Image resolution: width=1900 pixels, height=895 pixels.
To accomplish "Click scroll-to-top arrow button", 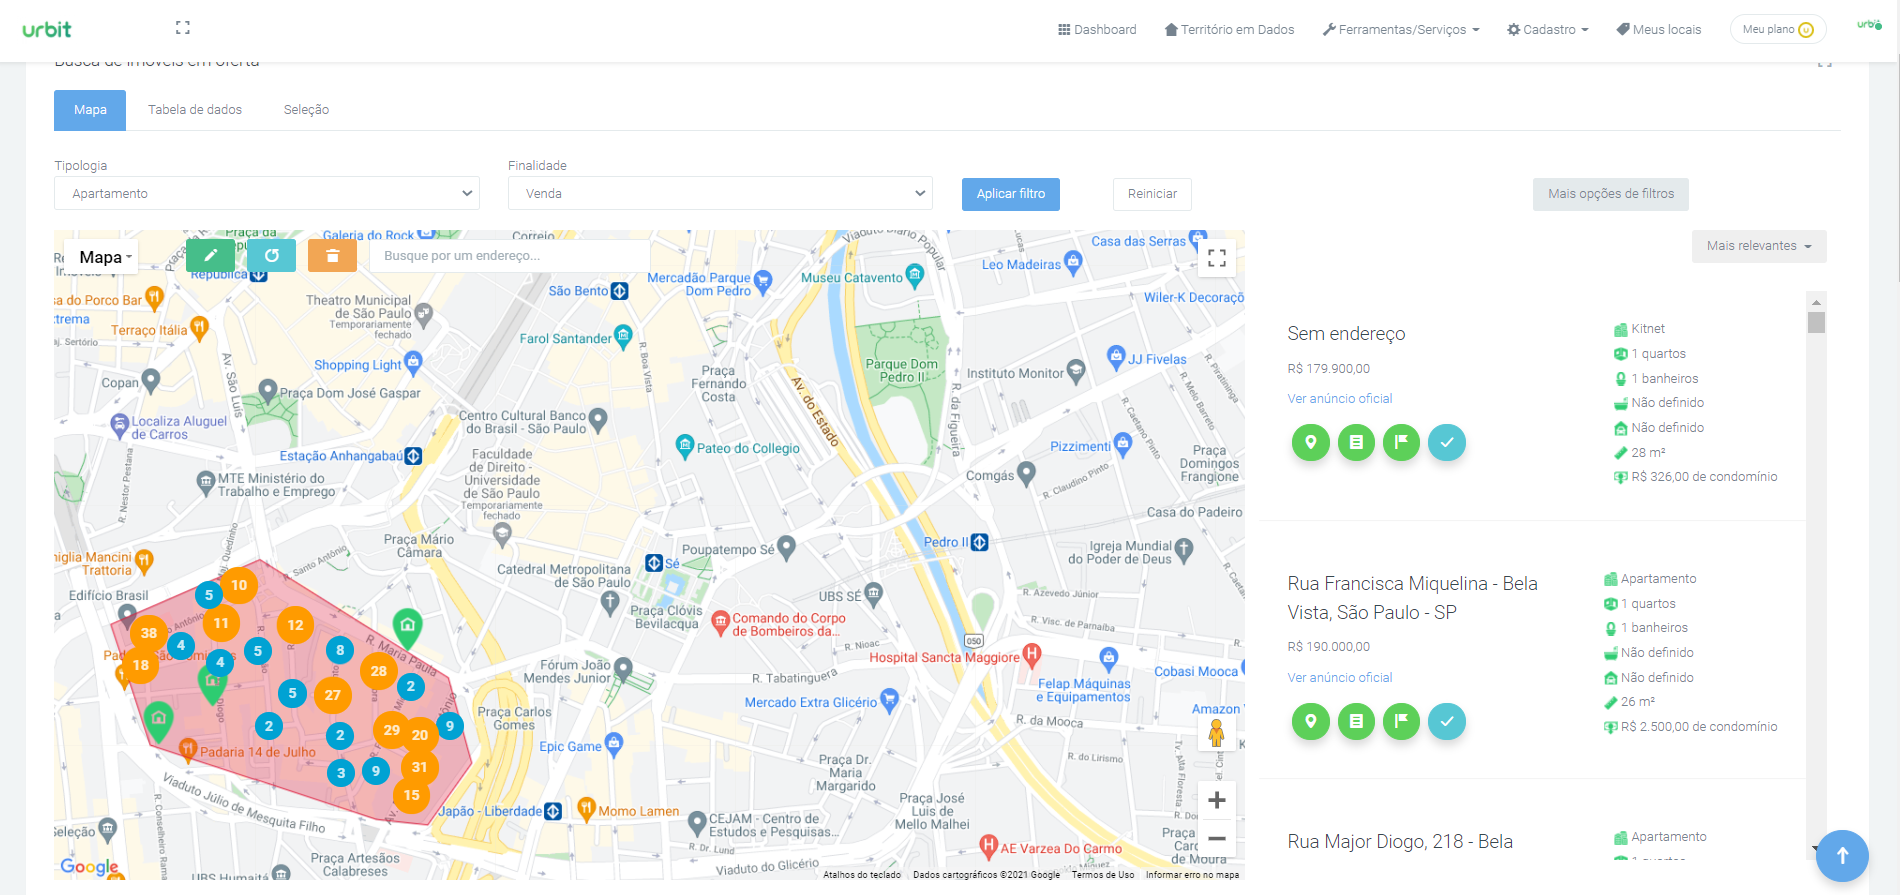I will (1842, 856).
